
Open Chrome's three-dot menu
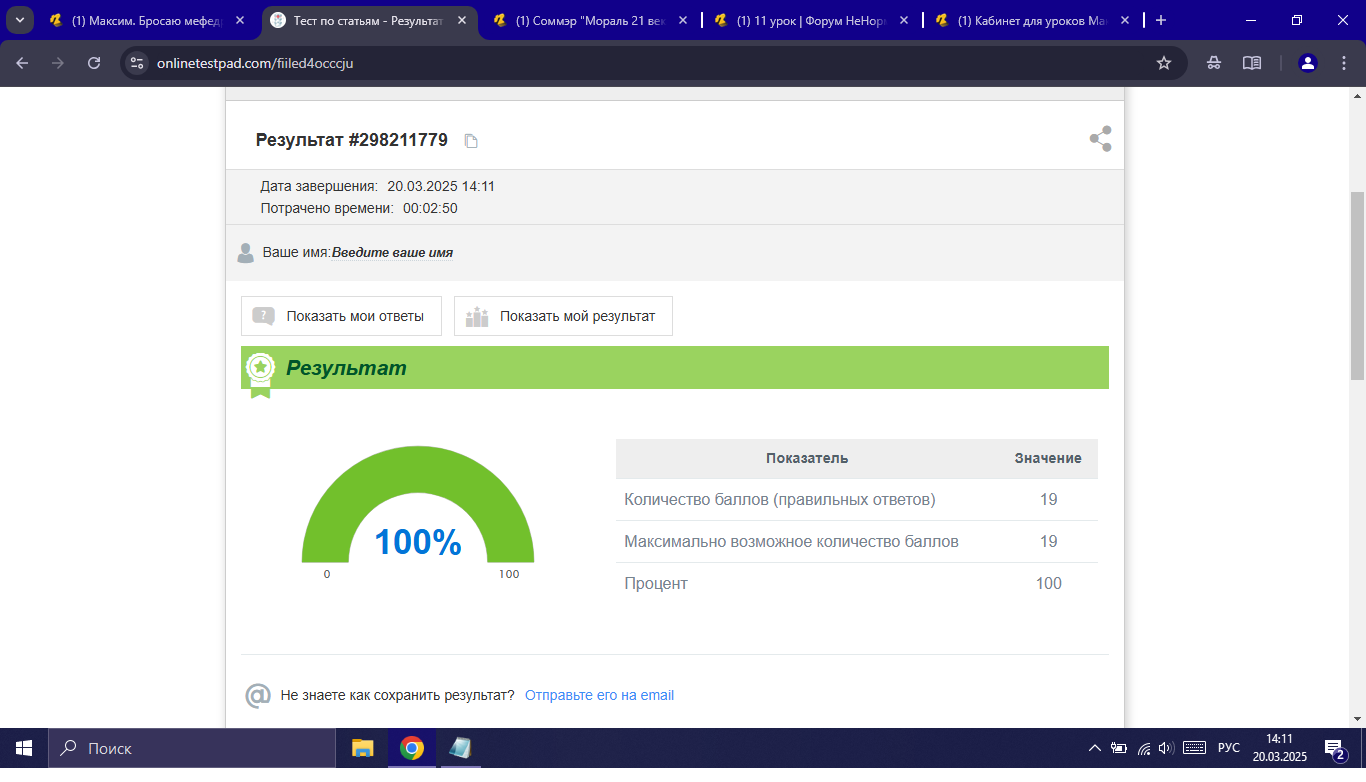[x=1341, y=63]
